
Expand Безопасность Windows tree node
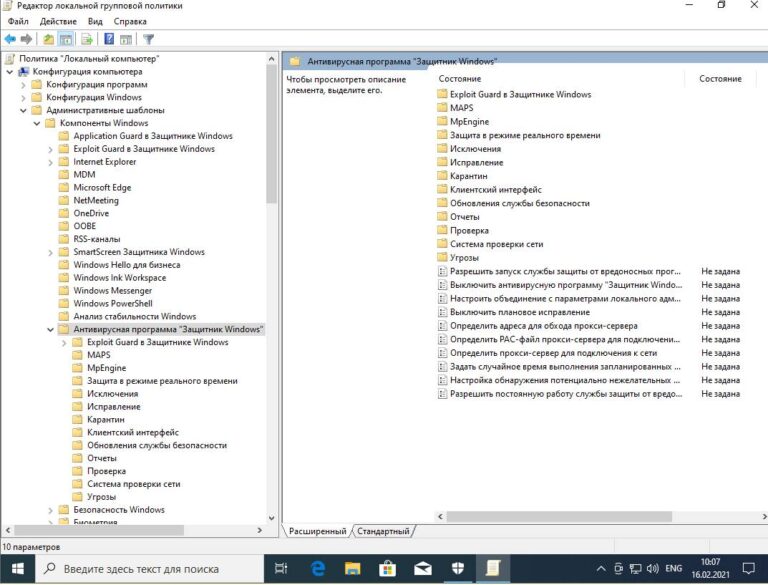coord(50,510)
